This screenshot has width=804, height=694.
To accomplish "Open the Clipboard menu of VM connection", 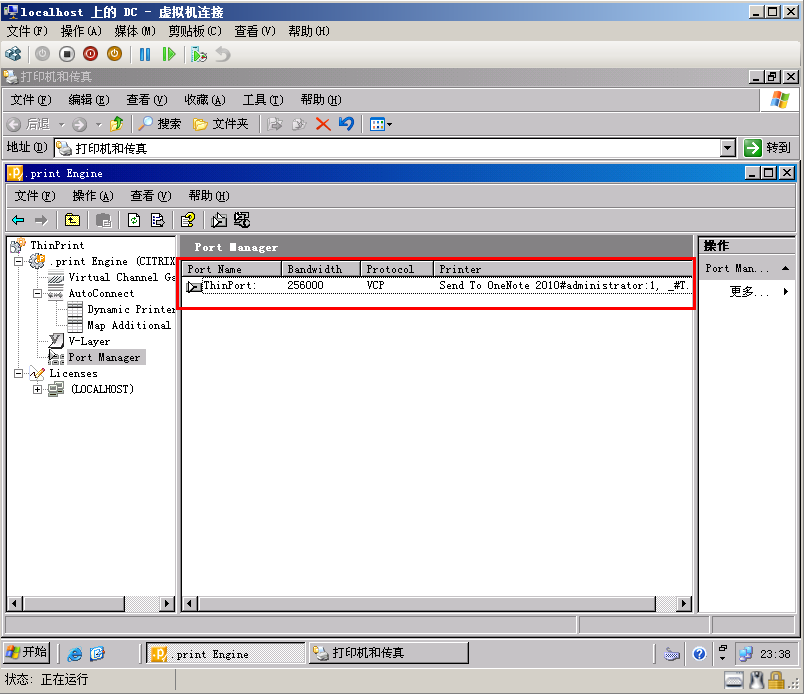I will [x=195, y=31].
